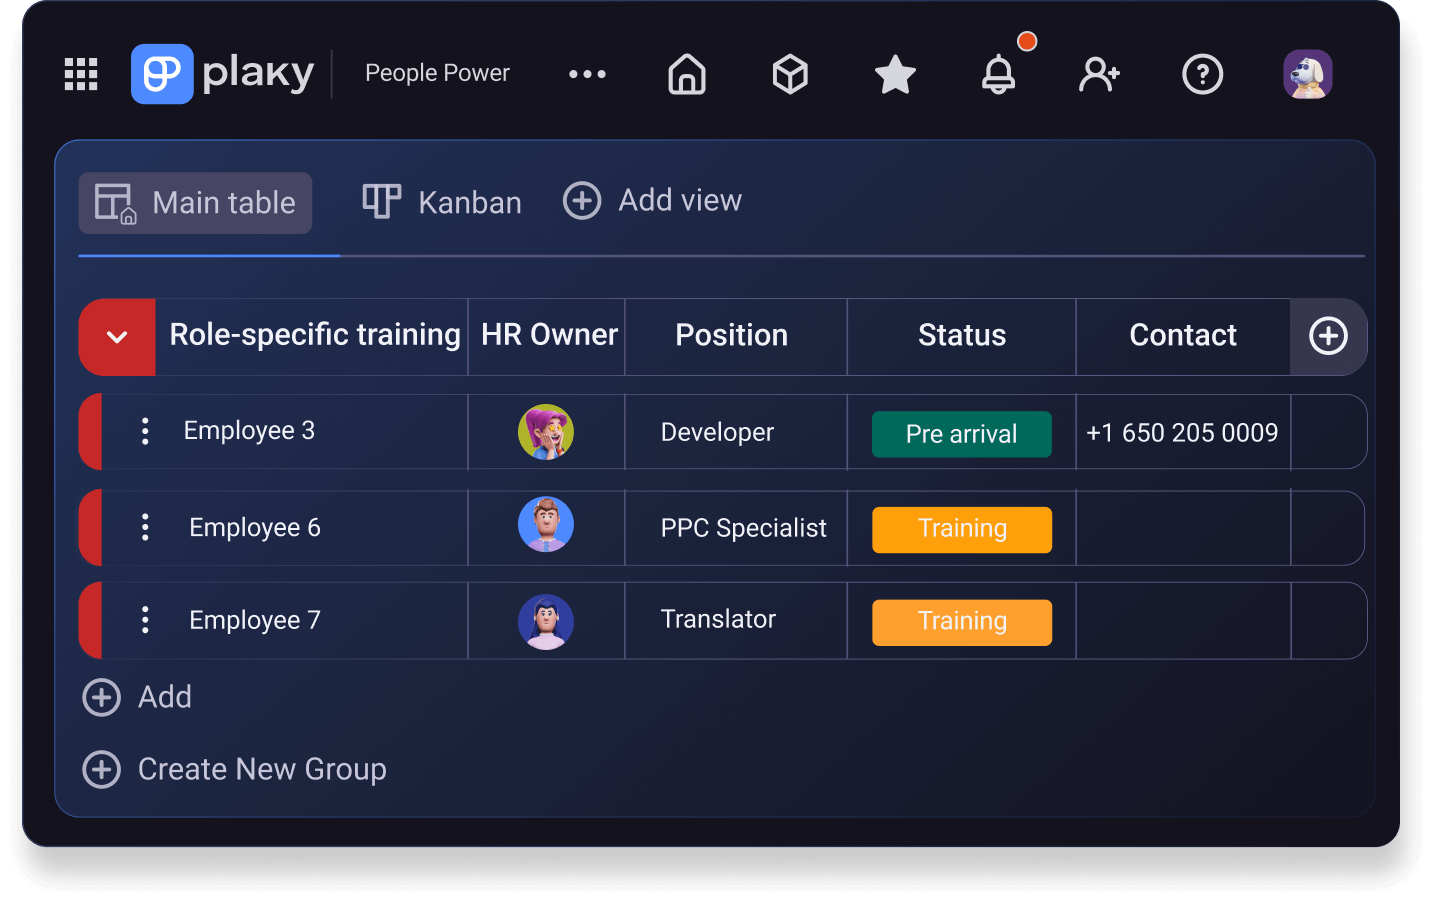Viewport: 1433px width, 902px height.
Task: Check notifications via the bell icon
Action: coord(1000,75)
